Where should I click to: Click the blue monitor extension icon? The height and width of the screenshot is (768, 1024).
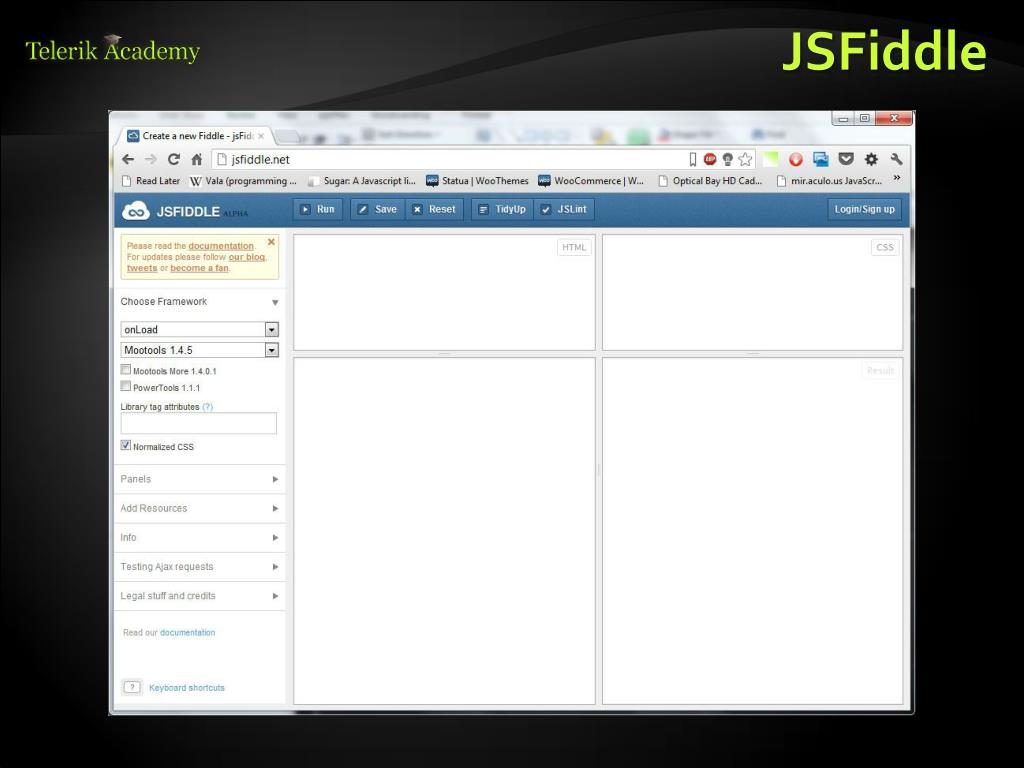(x=821, y=159)
